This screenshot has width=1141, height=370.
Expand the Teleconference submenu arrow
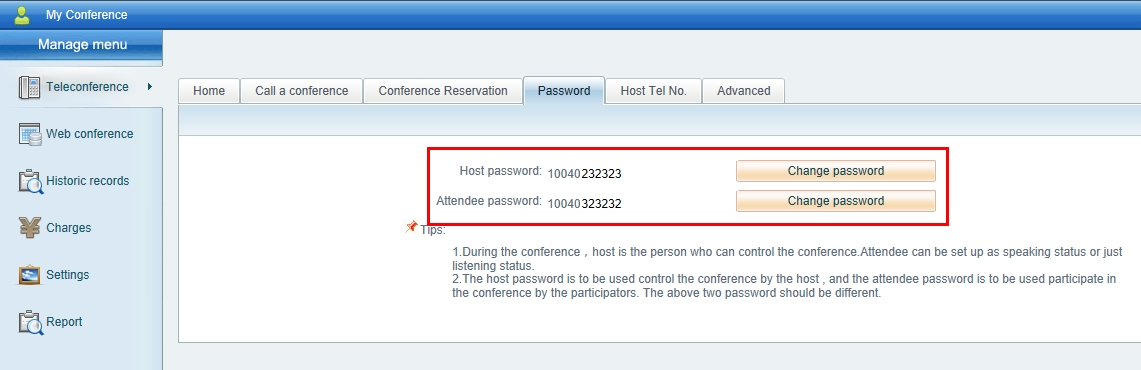click(149, 87)
